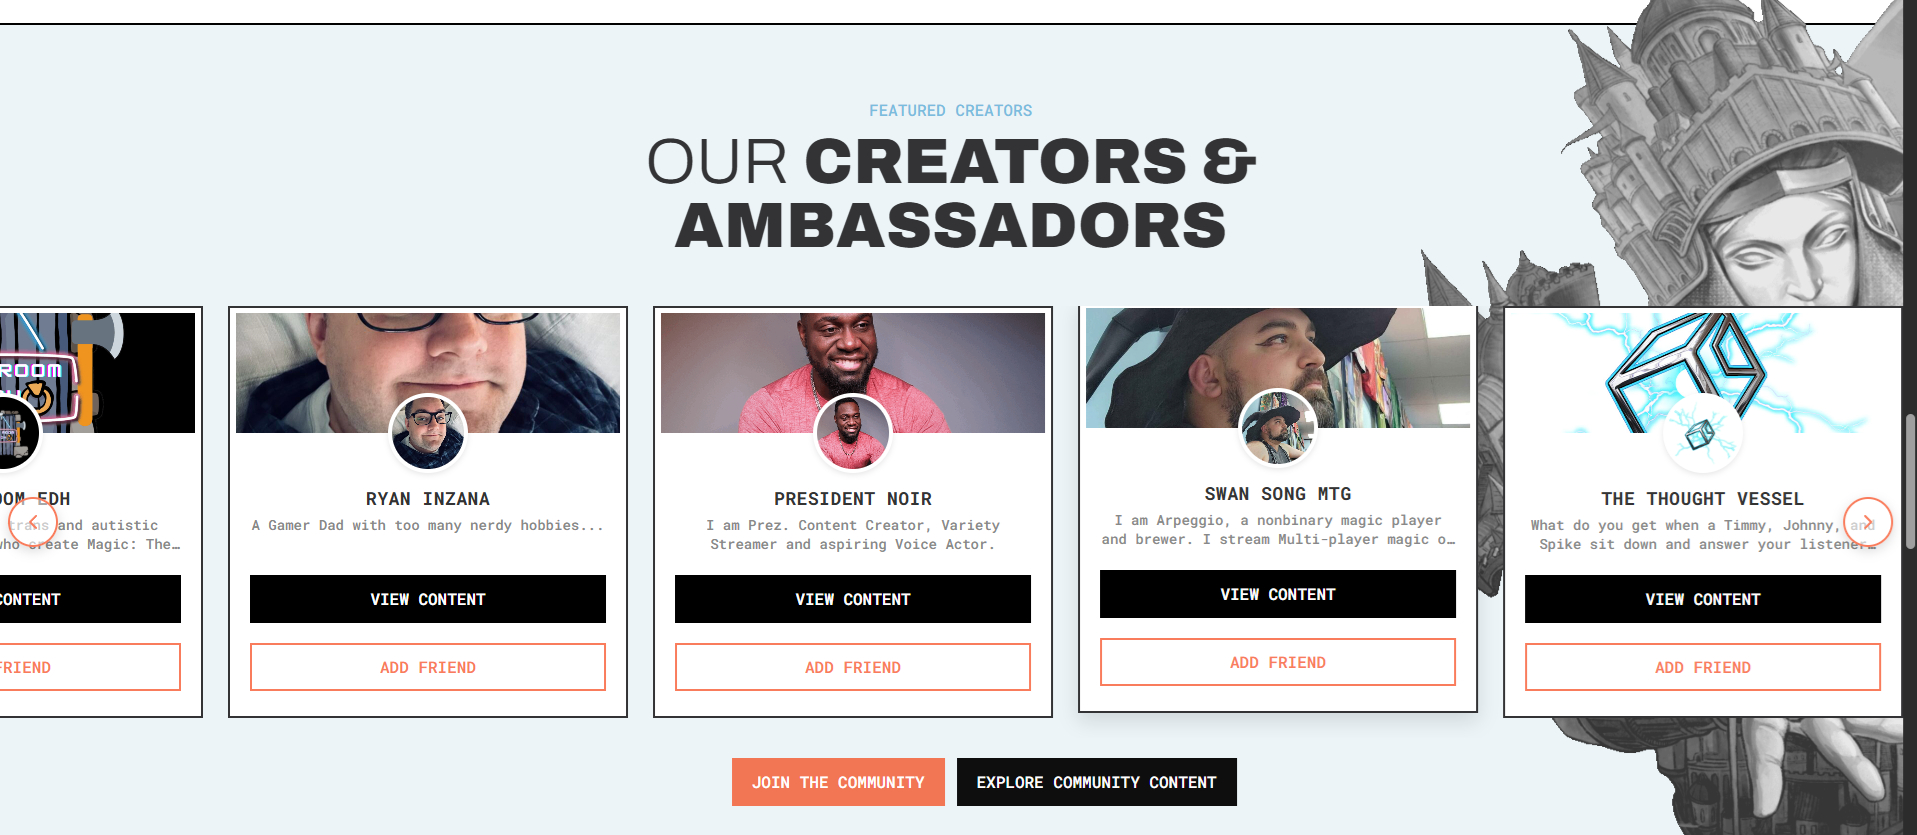Open The Thought Vessel cube avatar
The image size is (1917, 835).
coord(1703,432)
